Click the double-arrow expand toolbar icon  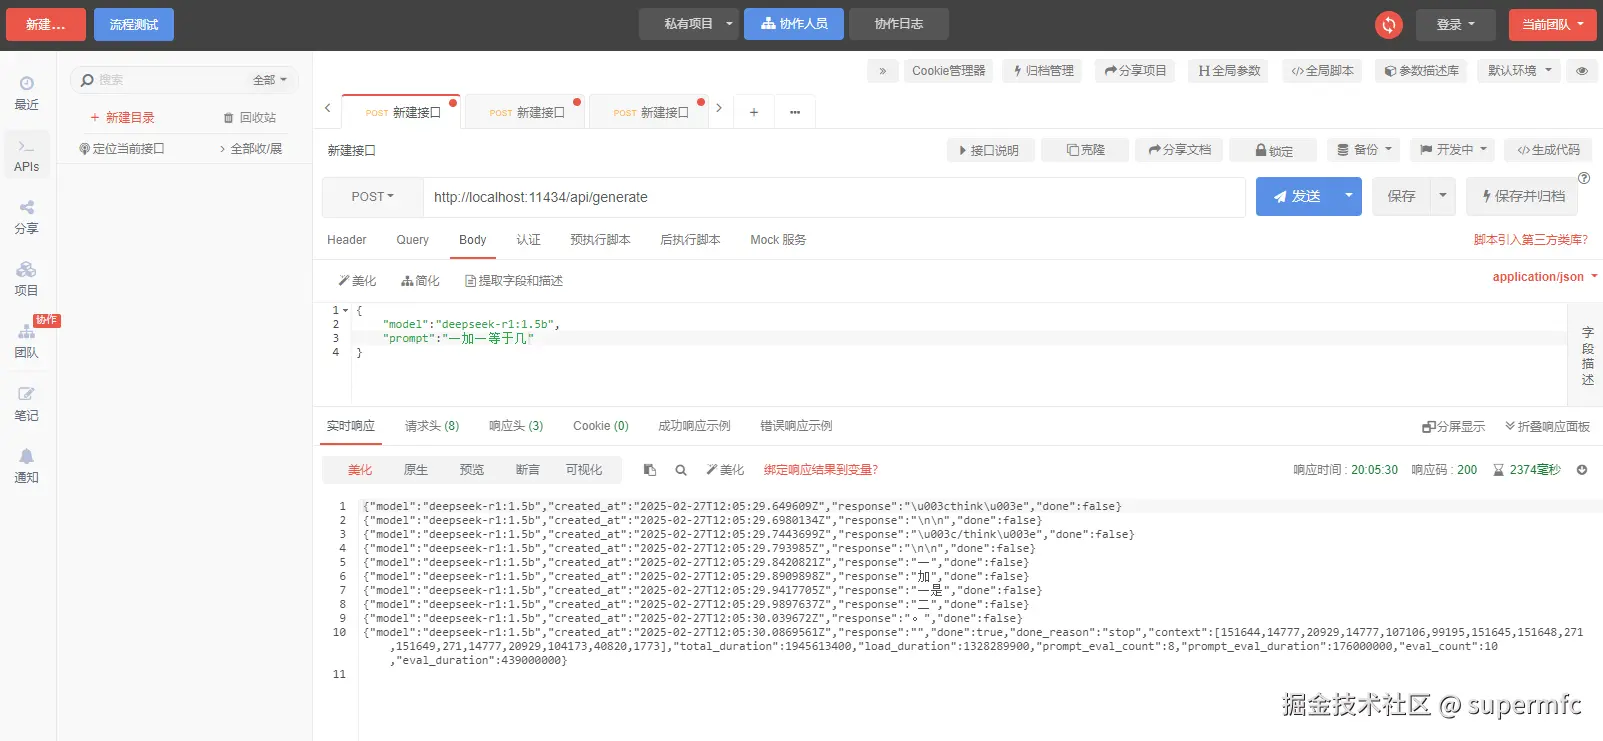click(x=882, y=71)
